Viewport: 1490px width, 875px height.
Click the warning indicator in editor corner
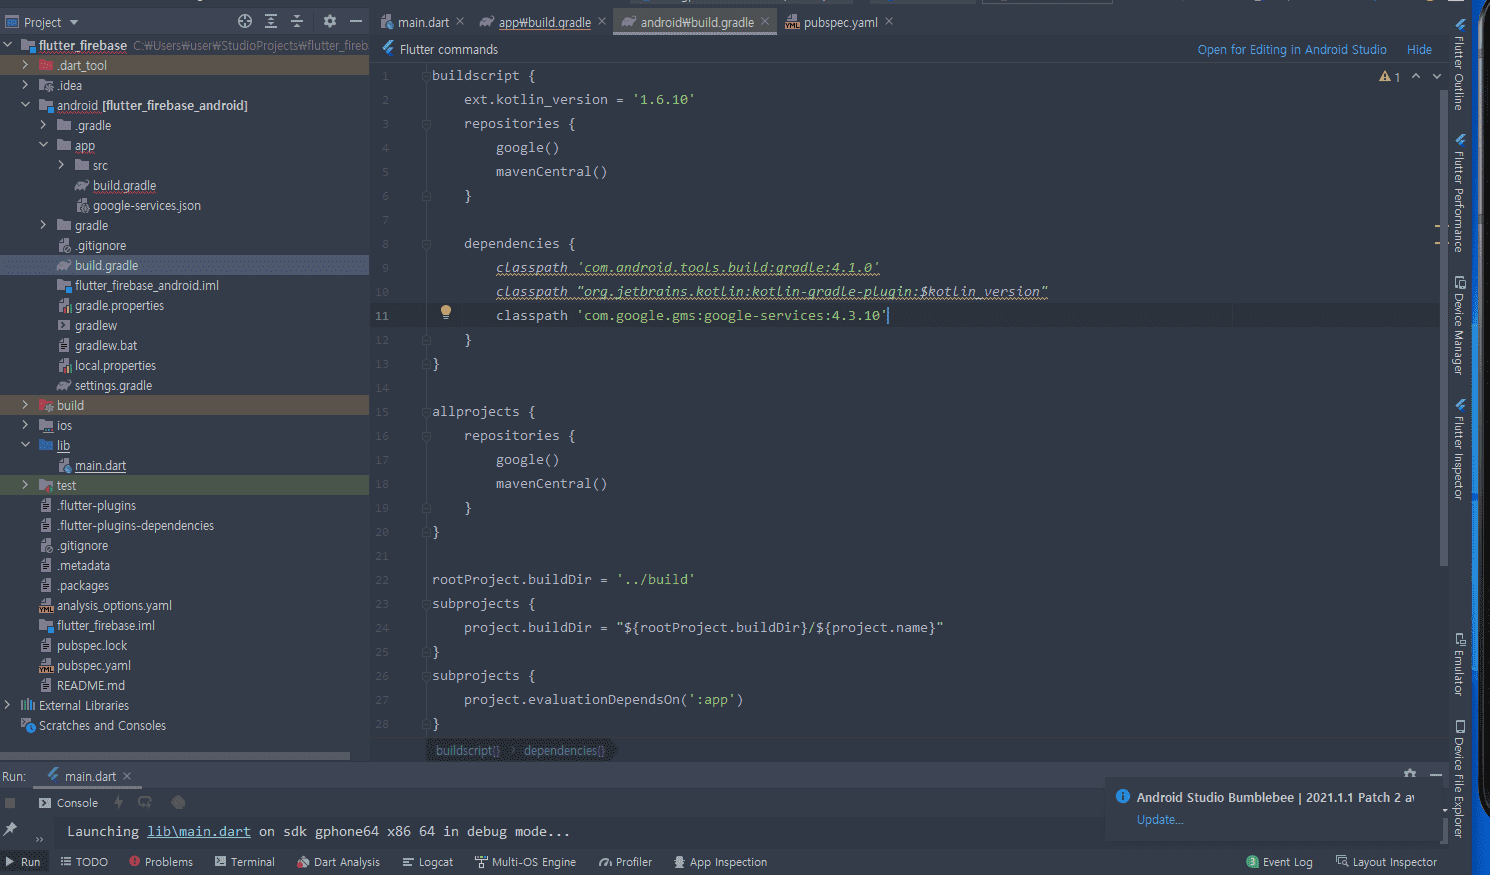(1389, 77)
